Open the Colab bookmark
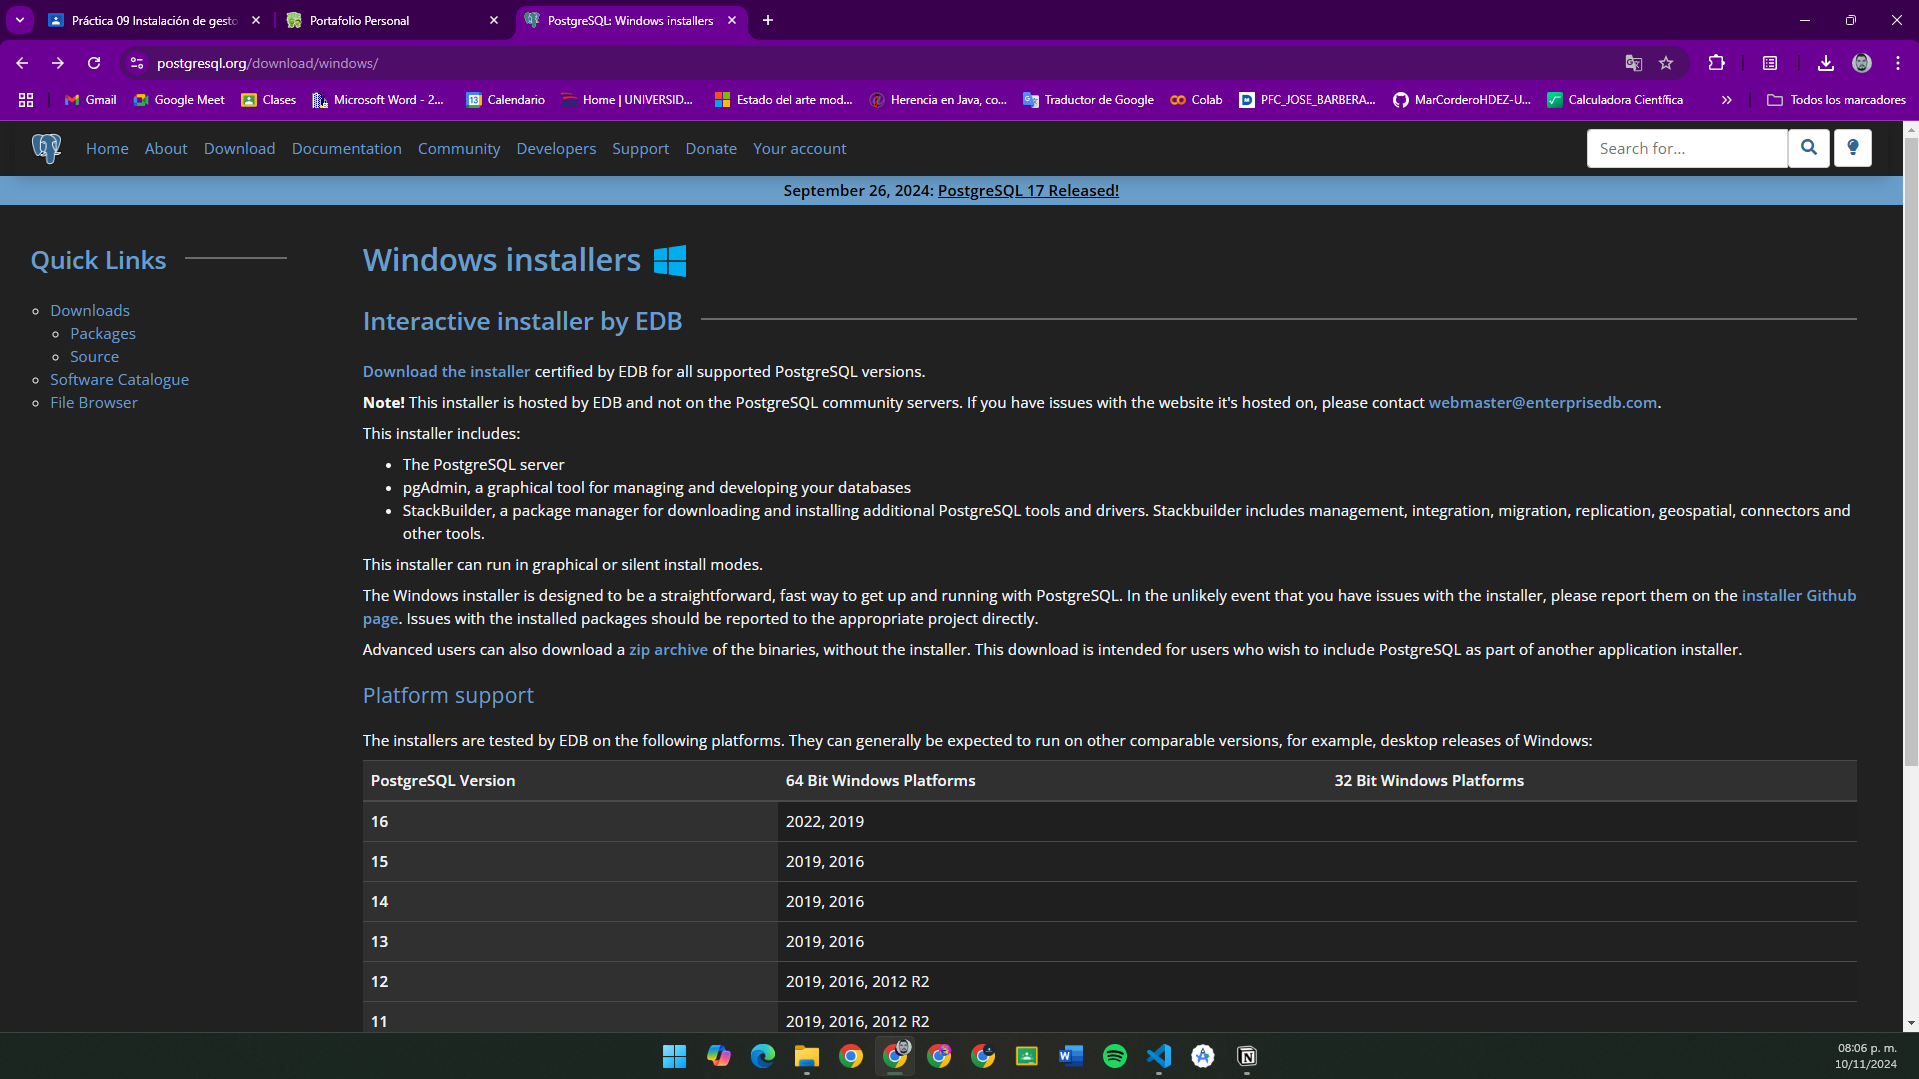The image size is (1919, 1079). pyautogui.click(x=1196, y=100)
